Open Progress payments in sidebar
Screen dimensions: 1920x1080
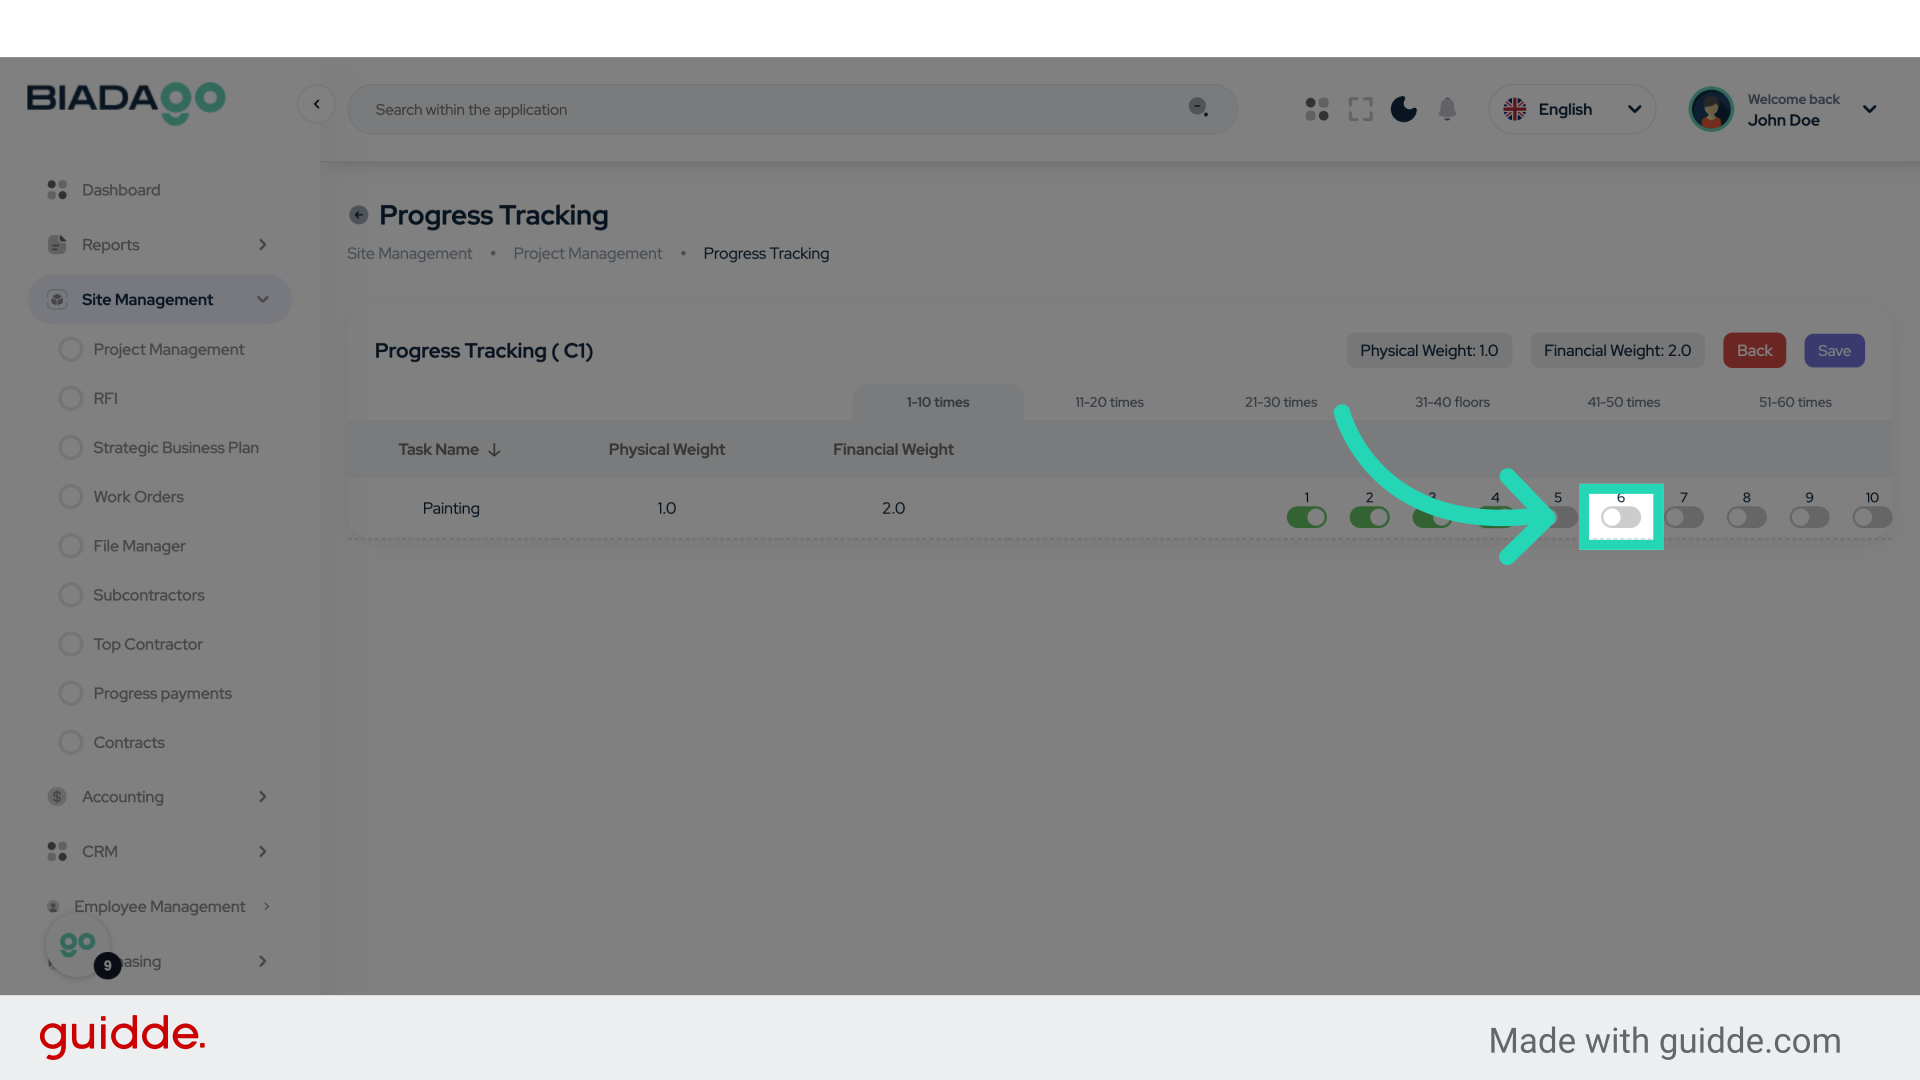(162, 693)
